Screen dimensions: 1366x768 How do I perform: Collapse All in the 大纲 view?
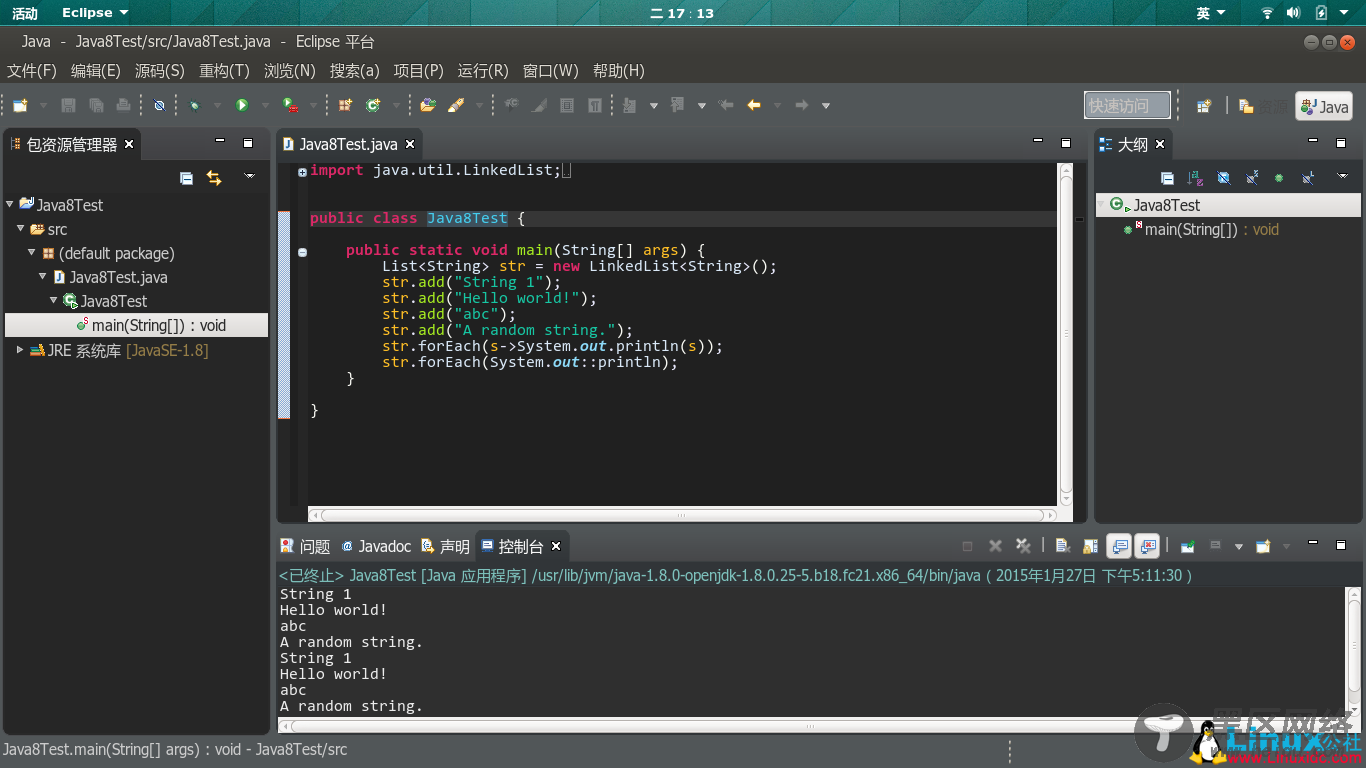click(1167, 178)
